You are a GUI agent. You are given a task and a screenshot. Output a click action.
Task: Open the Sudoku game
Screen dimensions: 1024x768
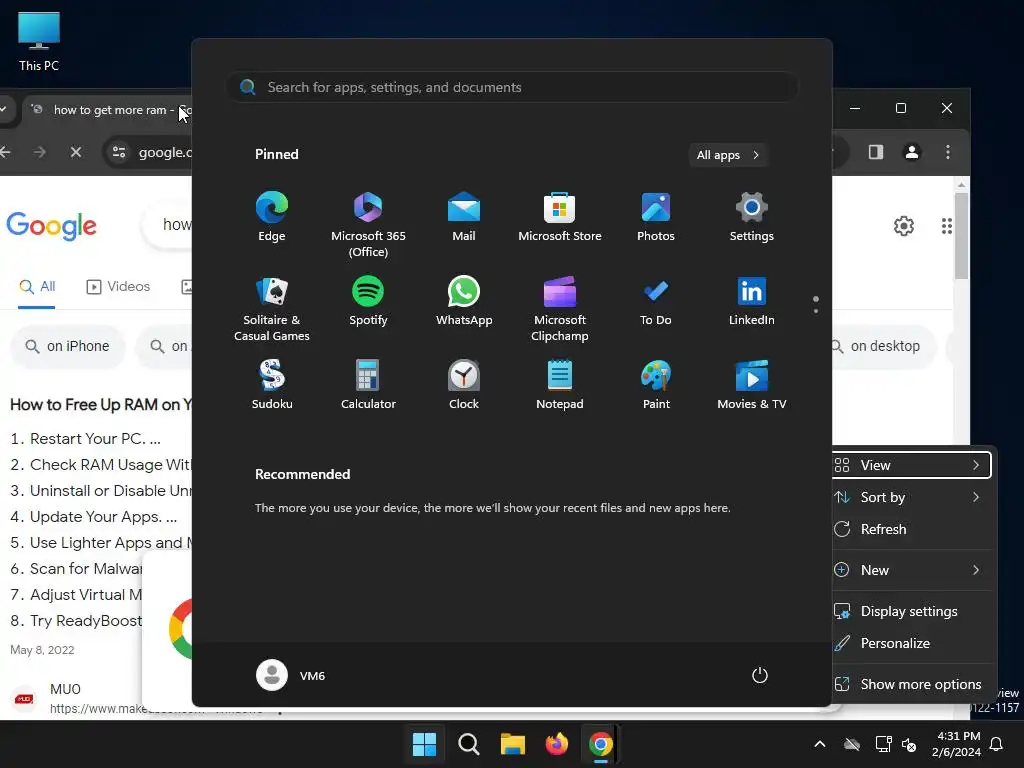(x=272, y=385)
